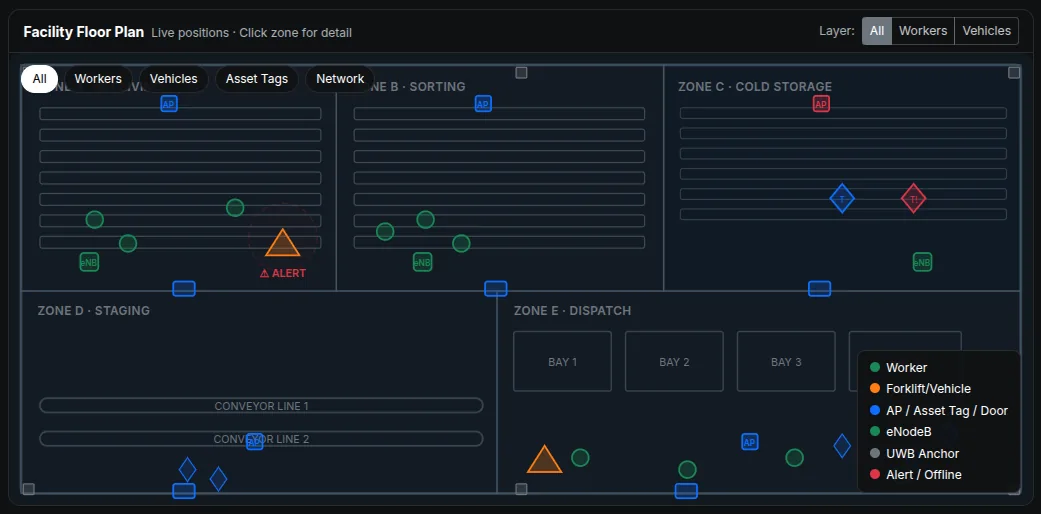The image size is (1041, 514).
Task: Click the UWB Anchor legend entry
Action: pos(915,454)
